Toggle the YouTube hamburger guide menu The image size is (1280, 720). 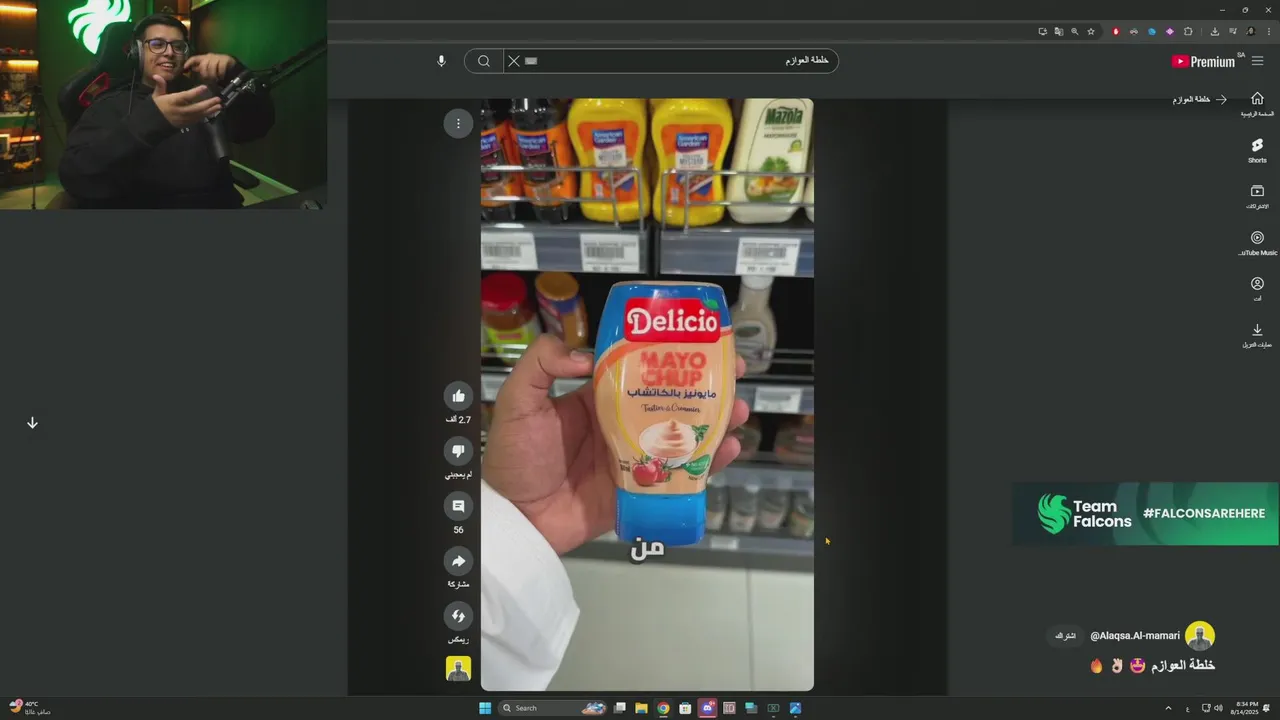1257,61
